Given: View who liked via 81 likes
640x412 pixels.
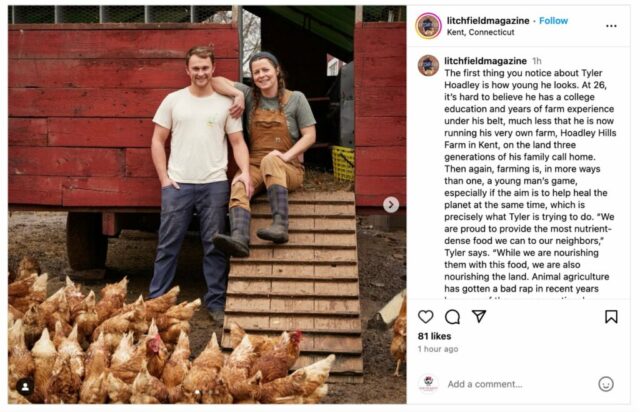Looking at the screenshot, I should (x=436, y=336).
